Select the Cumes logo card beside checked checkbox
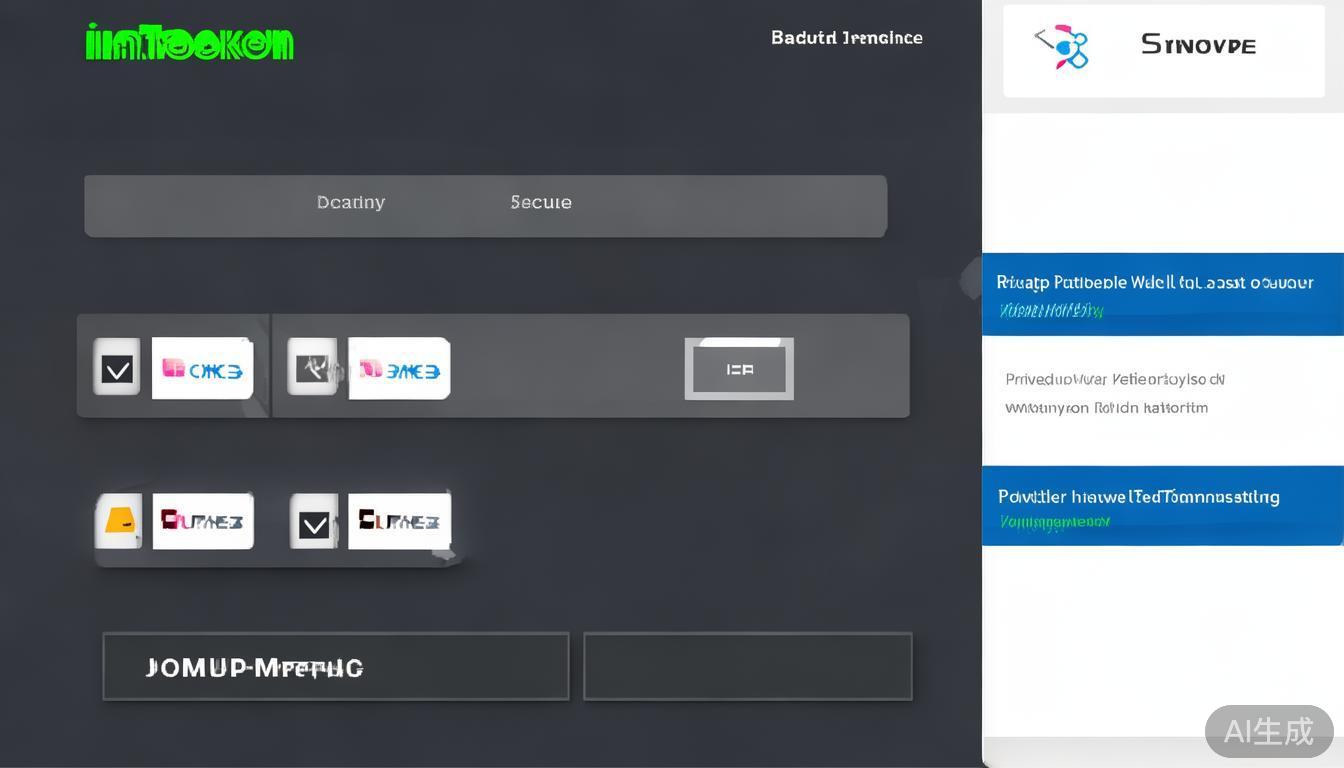 coord(399,521)
